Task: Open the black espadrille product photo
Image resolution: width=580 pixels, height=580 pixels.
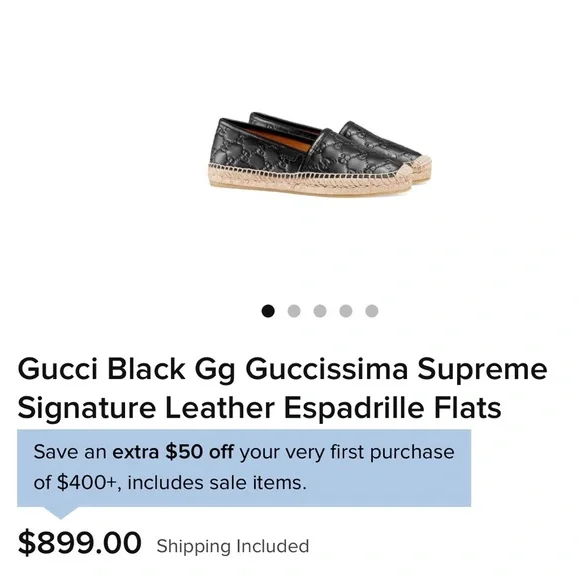Action: pos(320,154)
